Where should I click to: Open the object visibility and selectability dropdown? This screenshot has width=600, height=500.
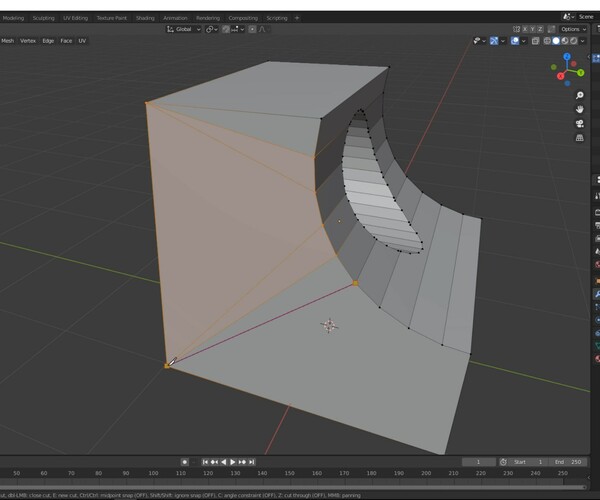click(x=479, y=41)
